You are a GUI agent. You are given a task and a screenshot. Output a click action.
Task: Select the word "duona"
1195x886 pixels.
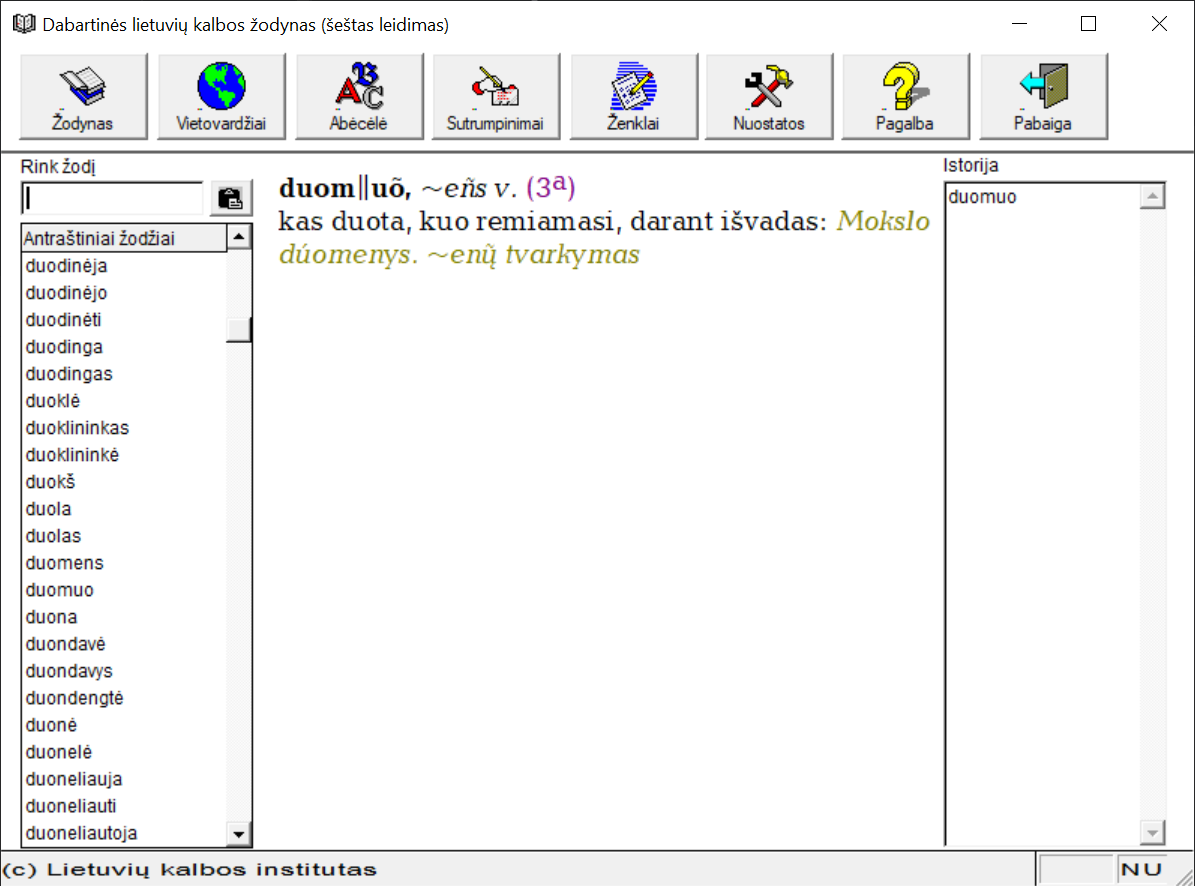51,617
